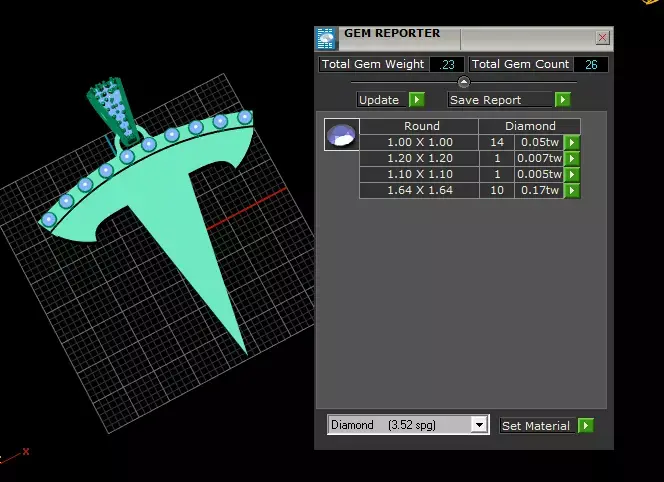Screen dimensions: 664x482
Task: Close the Gem Reporter window
Action: coord(602,38)
